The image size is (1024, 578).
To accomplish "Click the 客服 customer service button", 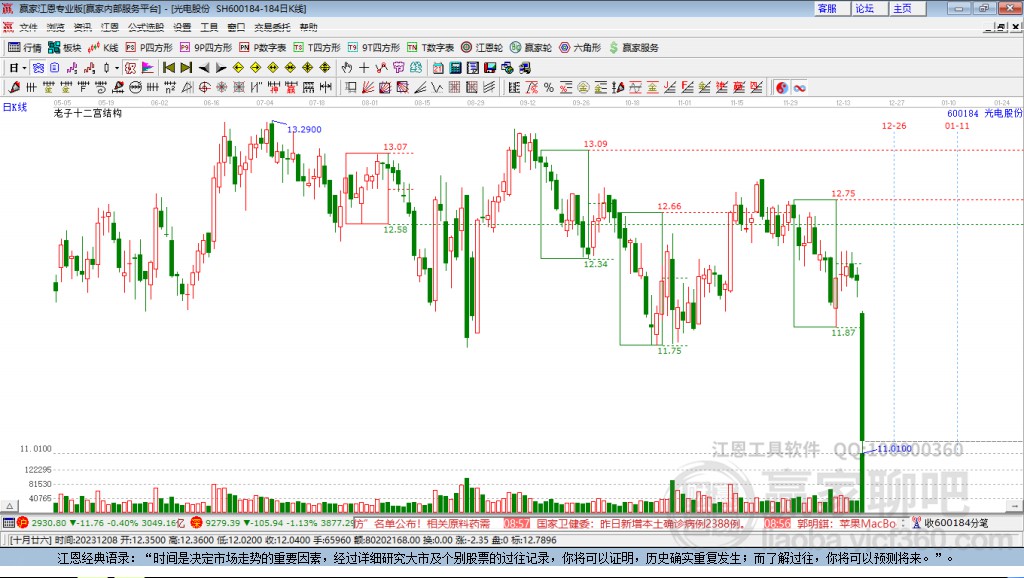I will pos(831,8).
